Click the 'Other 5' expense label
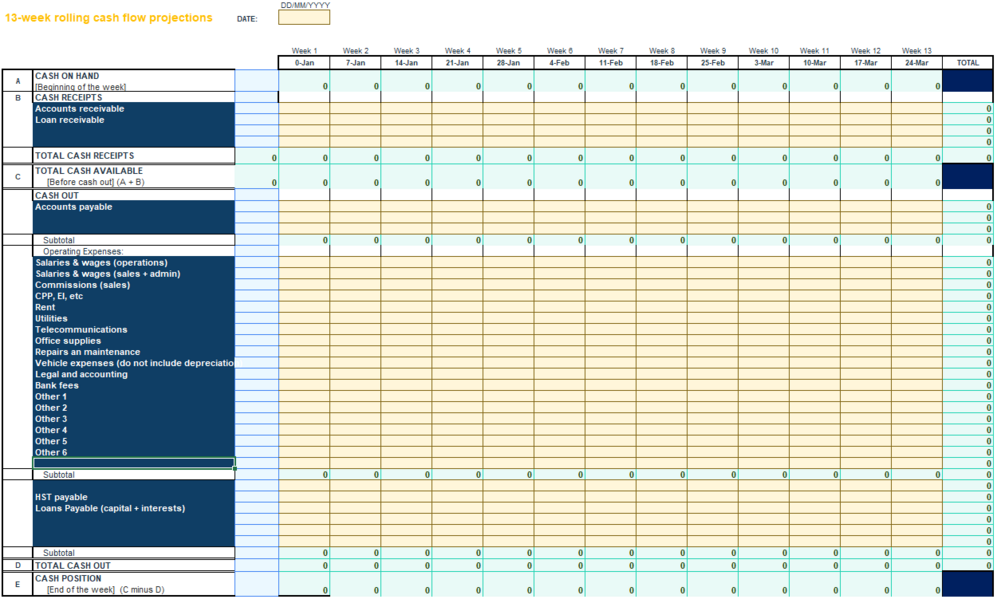Viewport: 1005px width, 607px height. pyautogui.click(x=51, y=441)
